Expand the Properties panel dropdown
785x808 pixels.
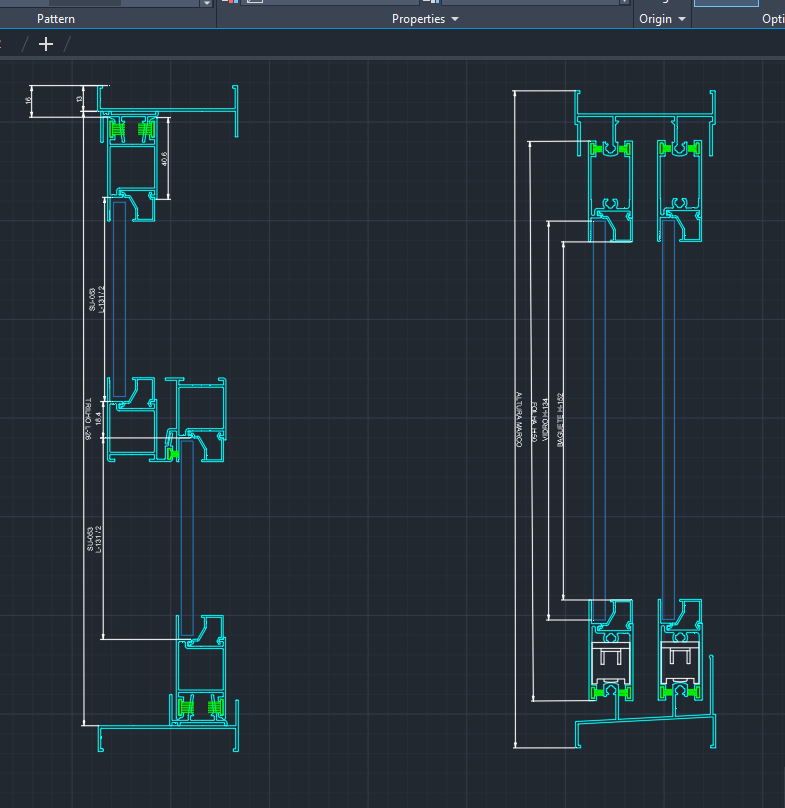[426, 19]
